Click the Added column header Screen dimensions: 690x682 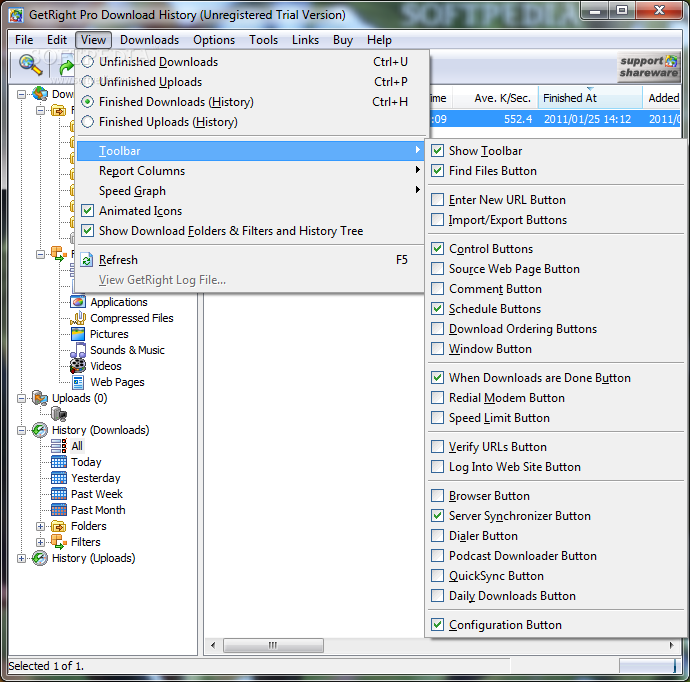click(x=662, y=98)
